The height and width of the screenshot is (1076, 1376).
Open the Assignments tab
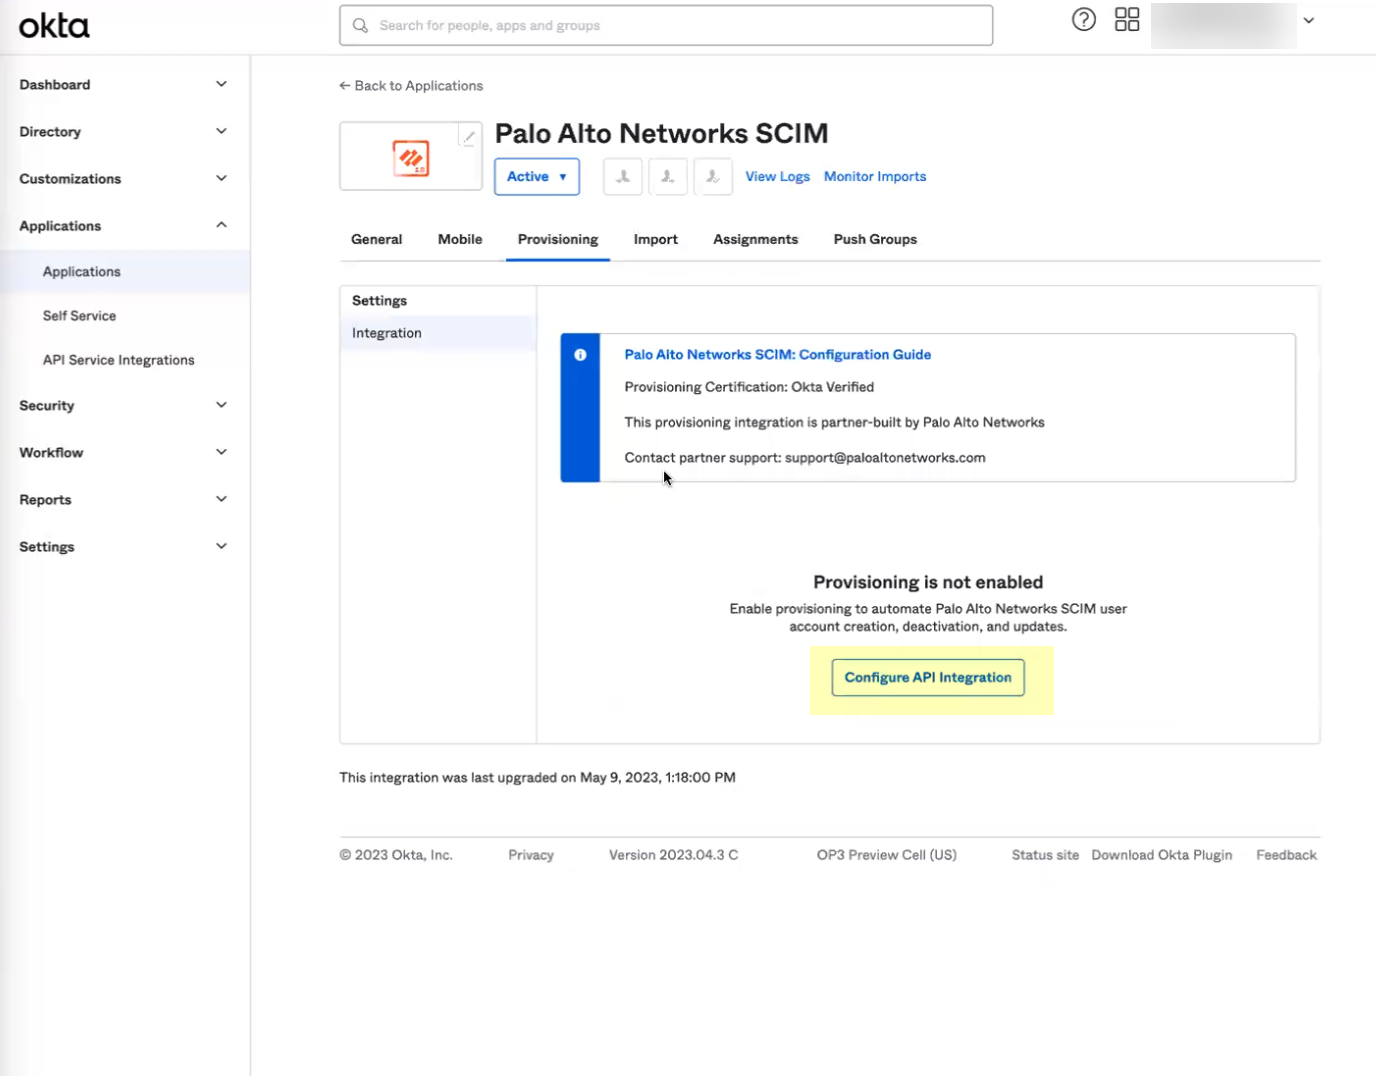(755, 239)
